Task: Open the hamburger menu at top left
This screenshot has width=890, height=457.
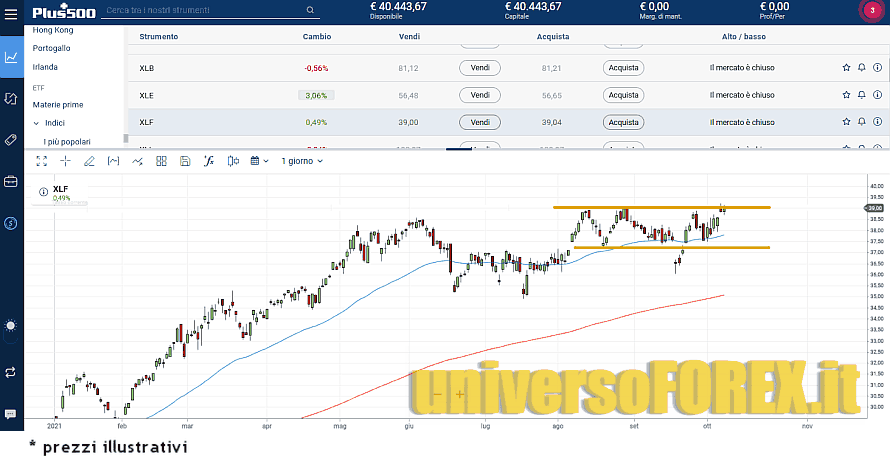Action: coord(11,11)
